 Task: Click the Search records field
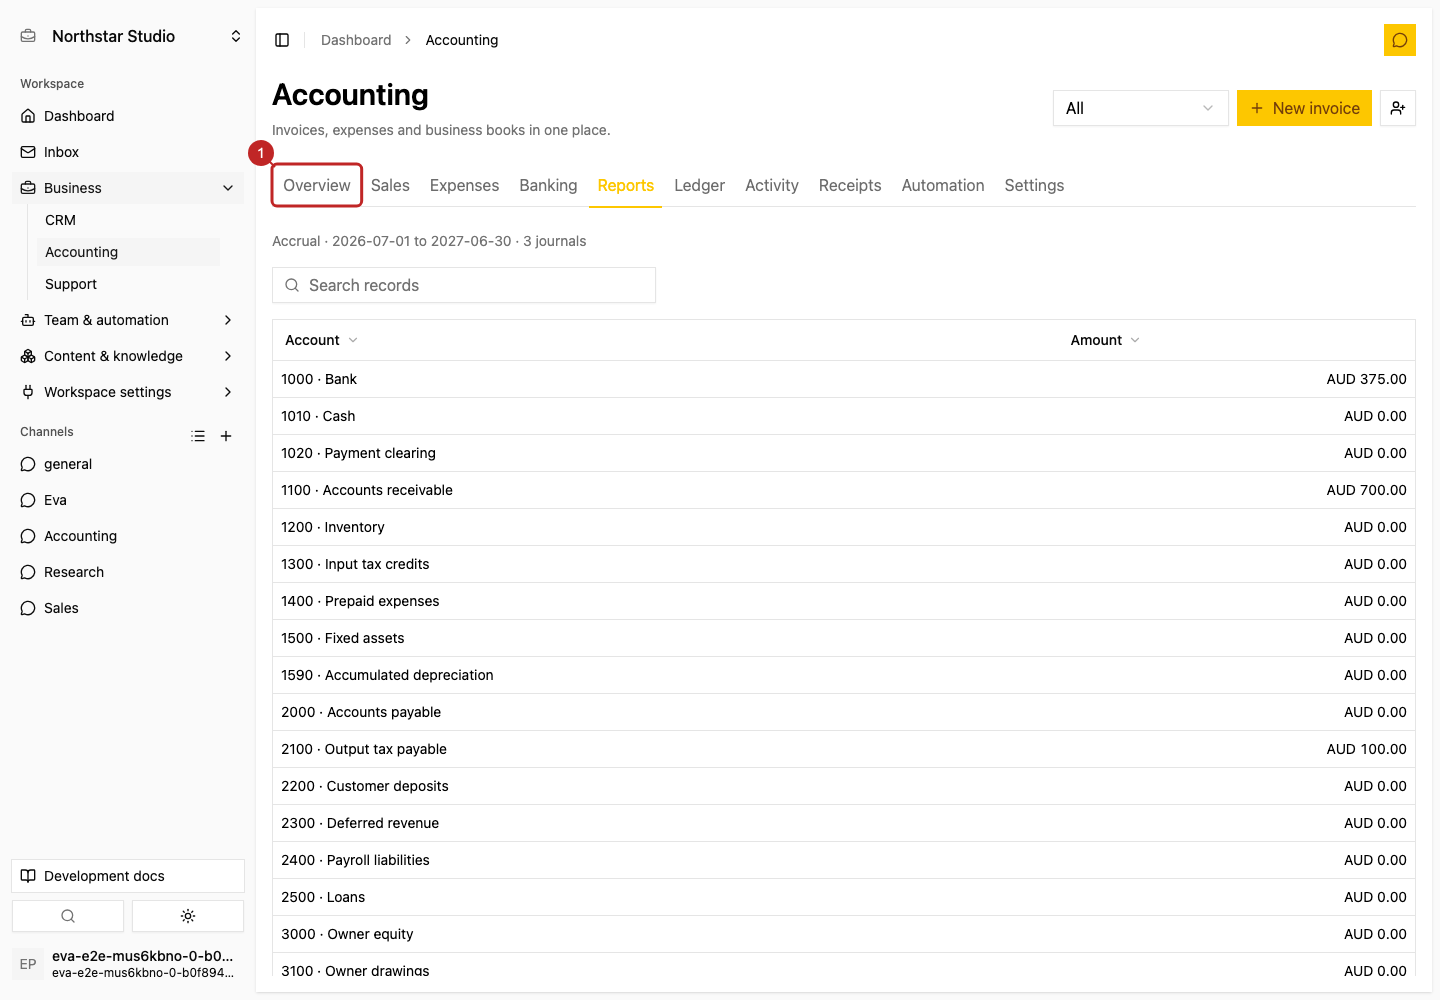[x=464, y=285]
